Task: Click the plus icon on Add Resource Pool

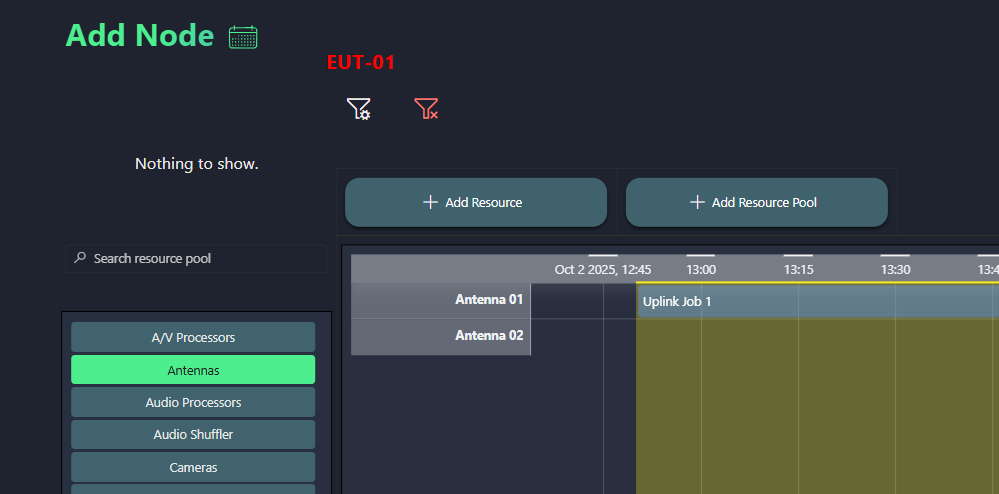Action: click(x=698, y=202)
